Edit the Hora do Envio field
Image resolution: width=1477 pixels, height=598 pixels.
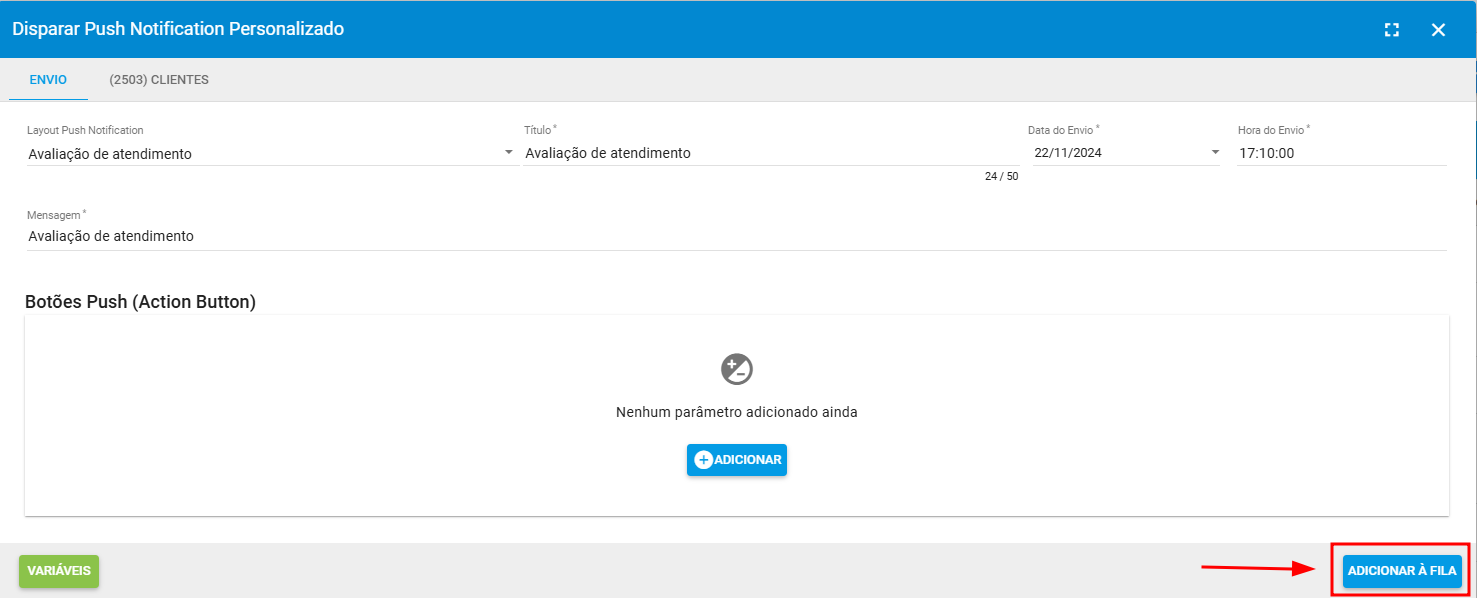[x=1342, y=153]
